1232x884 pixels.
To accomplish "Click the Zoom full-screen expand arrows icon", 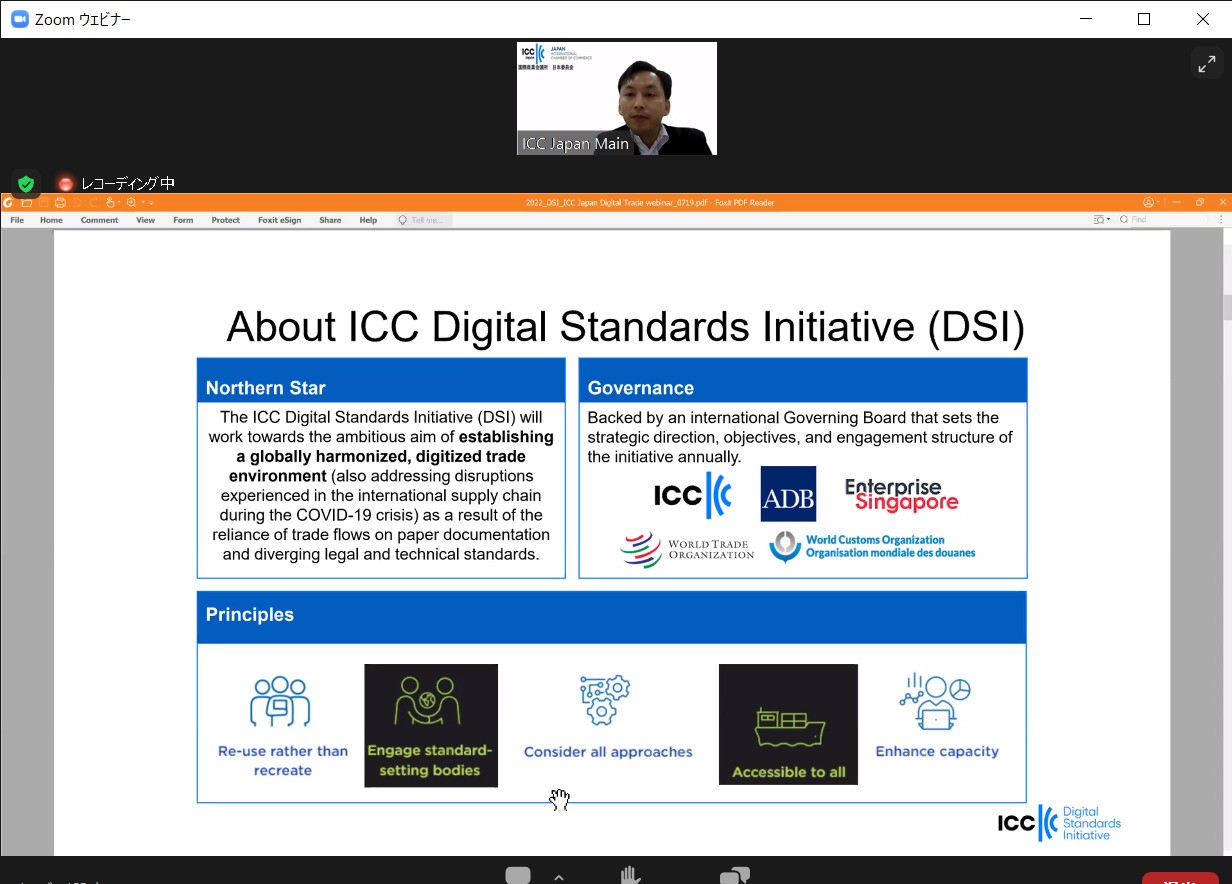I will coord(1206,65).
